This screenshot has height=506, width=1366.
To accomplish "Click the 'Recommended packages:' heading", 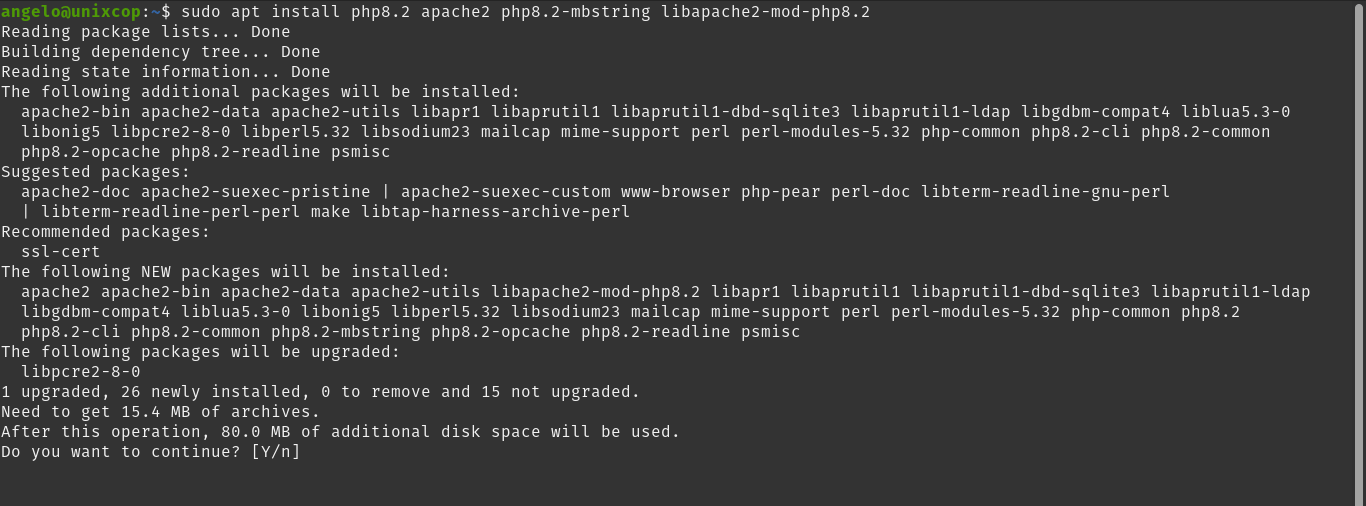I will pos(106,232).
